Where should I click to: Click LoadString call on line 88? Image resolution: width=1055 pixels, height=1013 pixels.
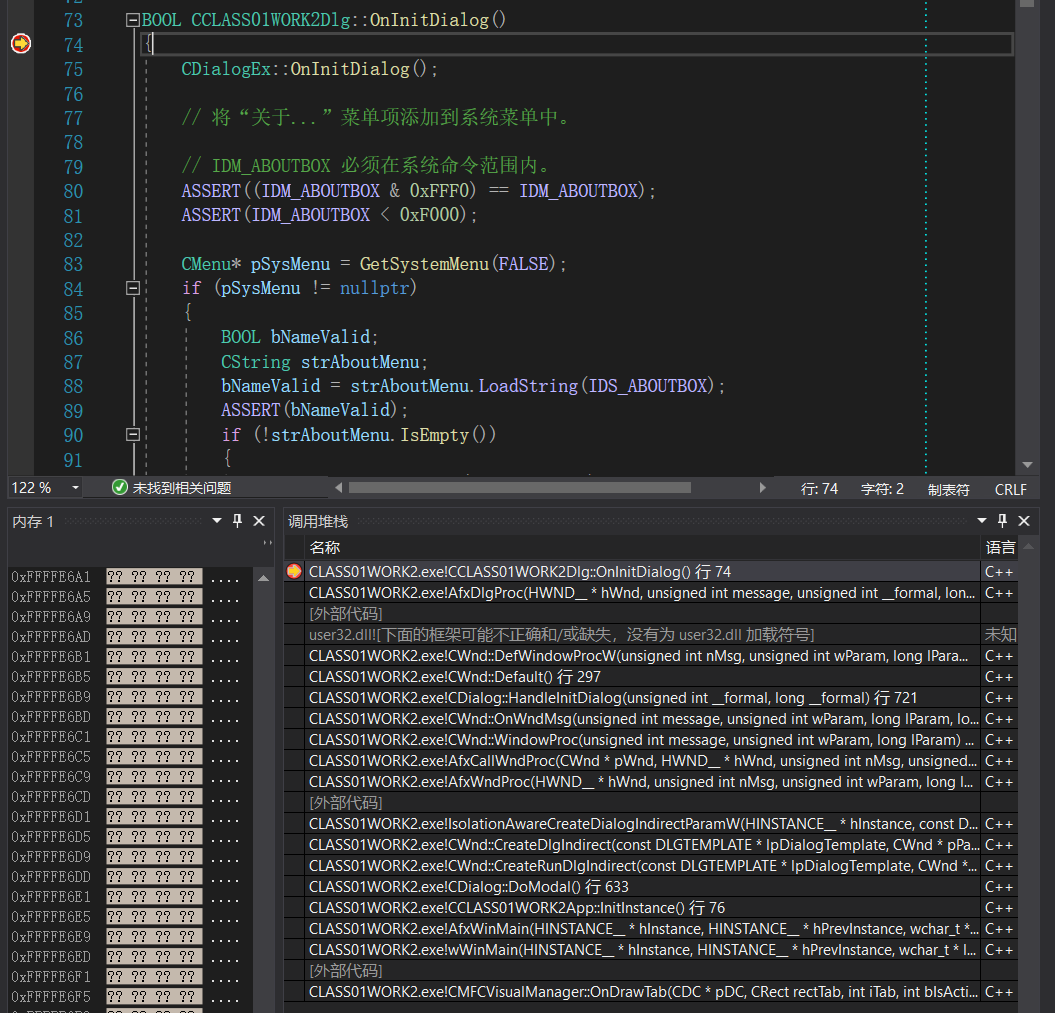[x=528, y=386]
